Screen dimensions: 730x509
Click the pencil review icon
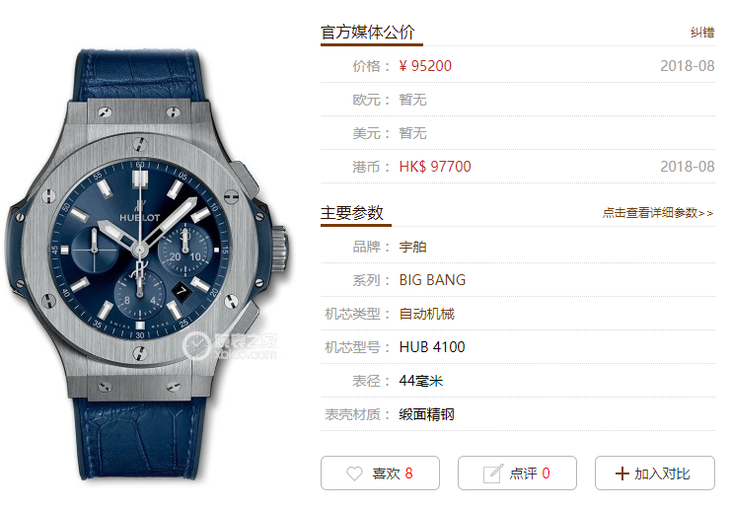point(493,474)
